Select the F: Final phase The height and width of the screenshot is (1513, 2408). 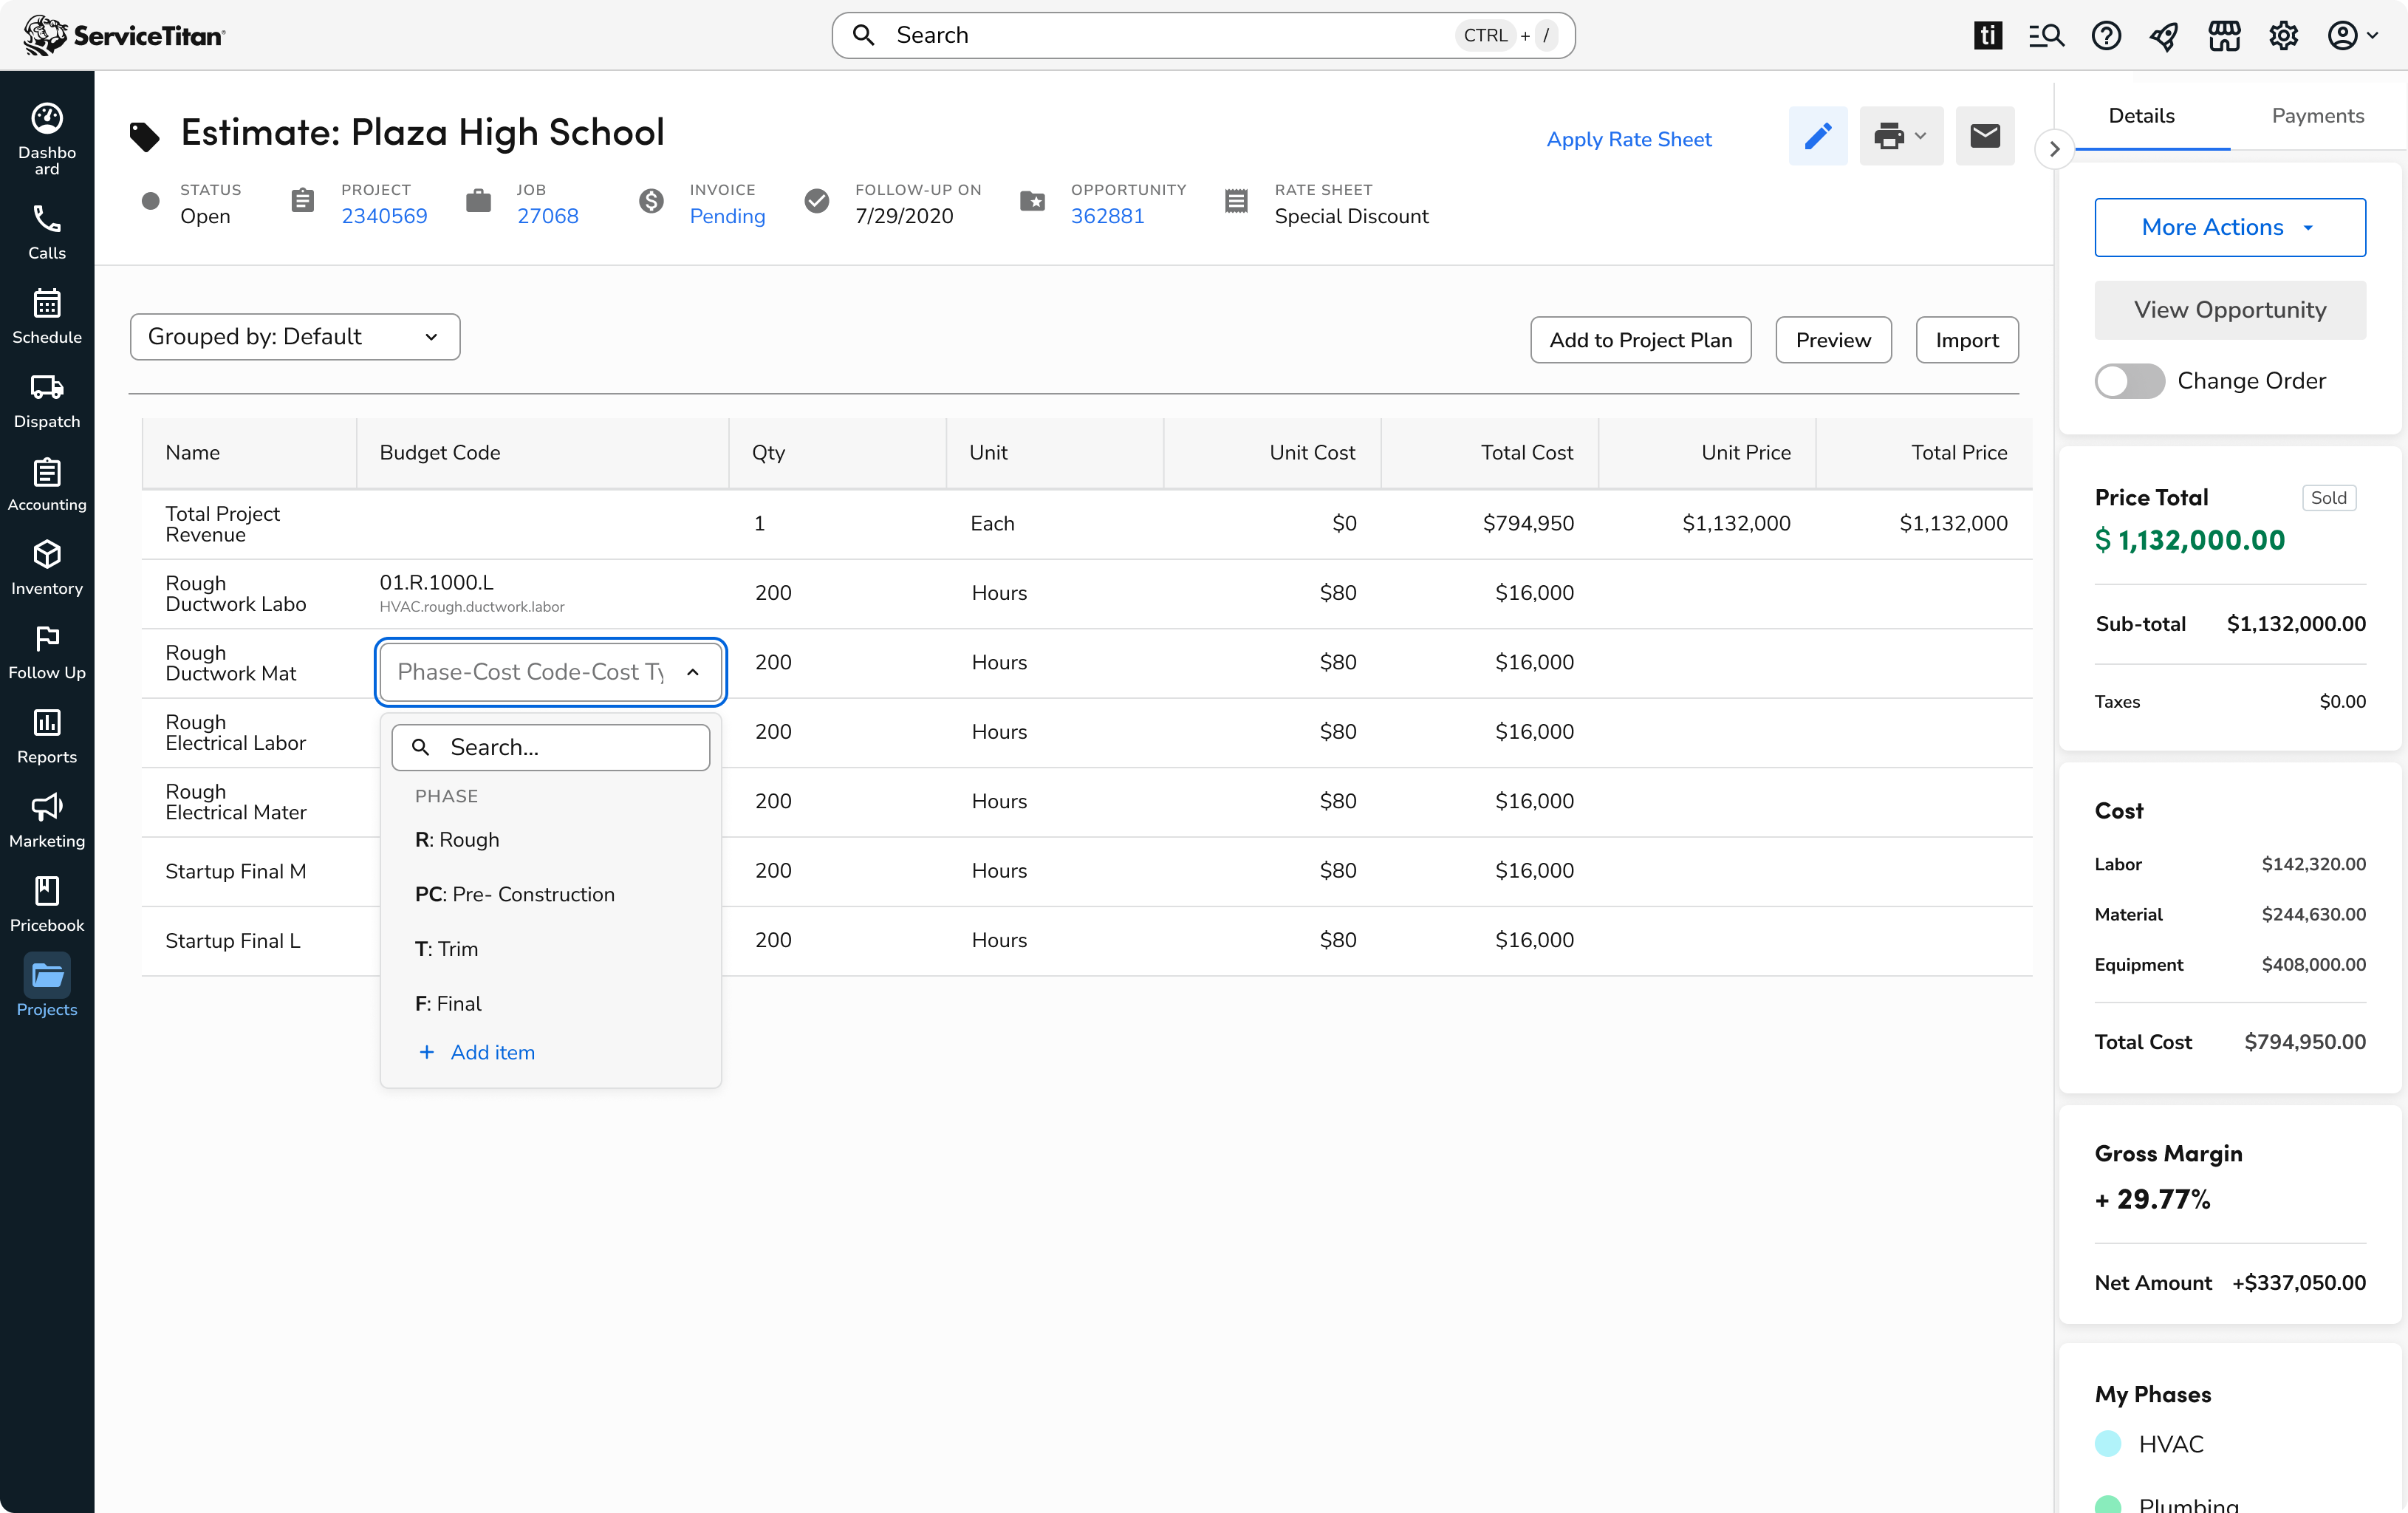coord(551,1003)
